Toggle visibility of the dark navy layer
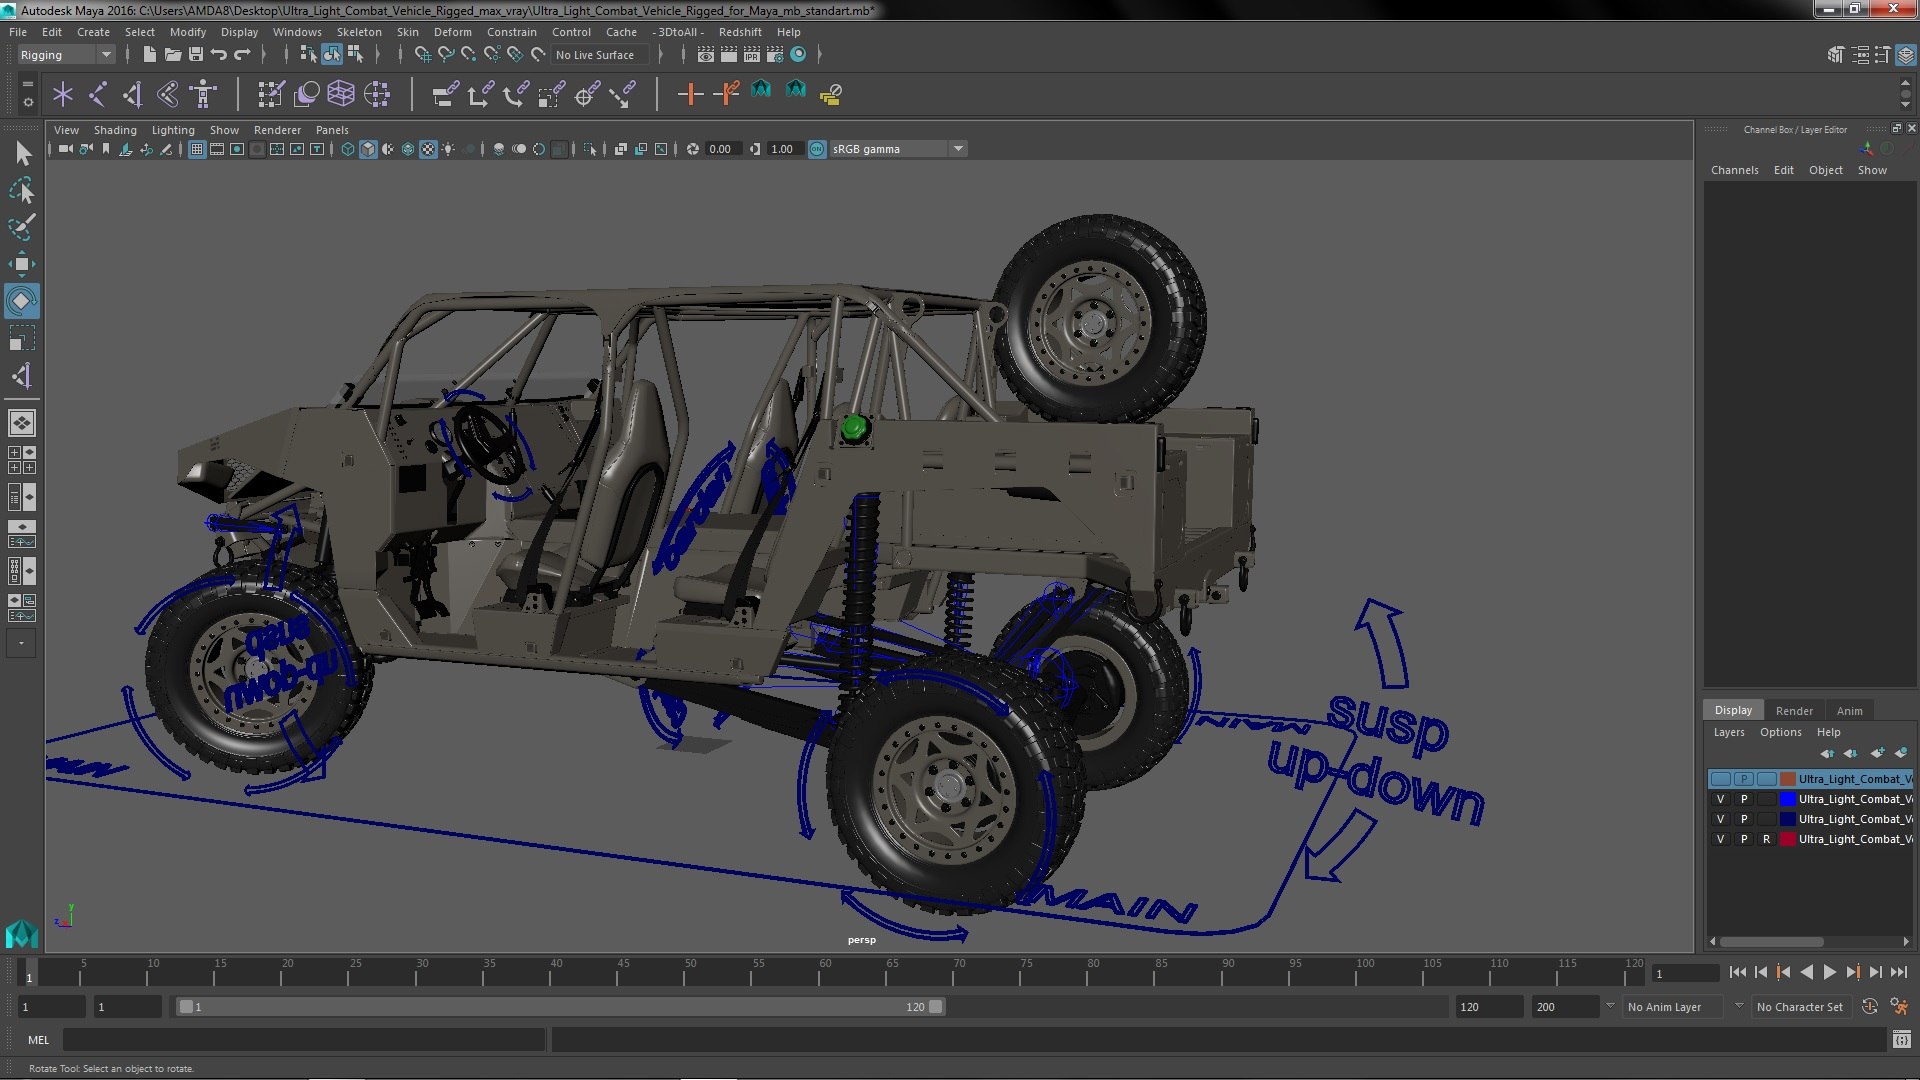 (1720, 819)
